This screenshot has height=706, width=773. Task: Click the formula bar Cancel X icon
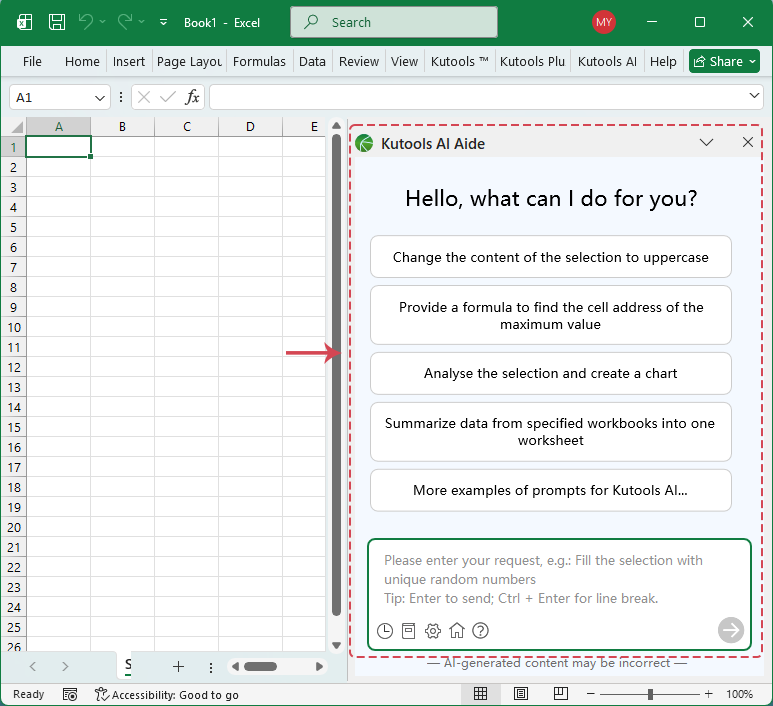click(144, 97)
